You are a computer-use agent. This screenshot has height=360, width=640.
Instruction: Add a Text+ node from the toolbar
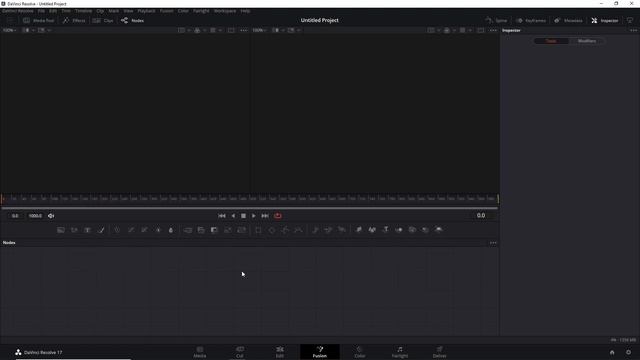(x=87, y=230)
